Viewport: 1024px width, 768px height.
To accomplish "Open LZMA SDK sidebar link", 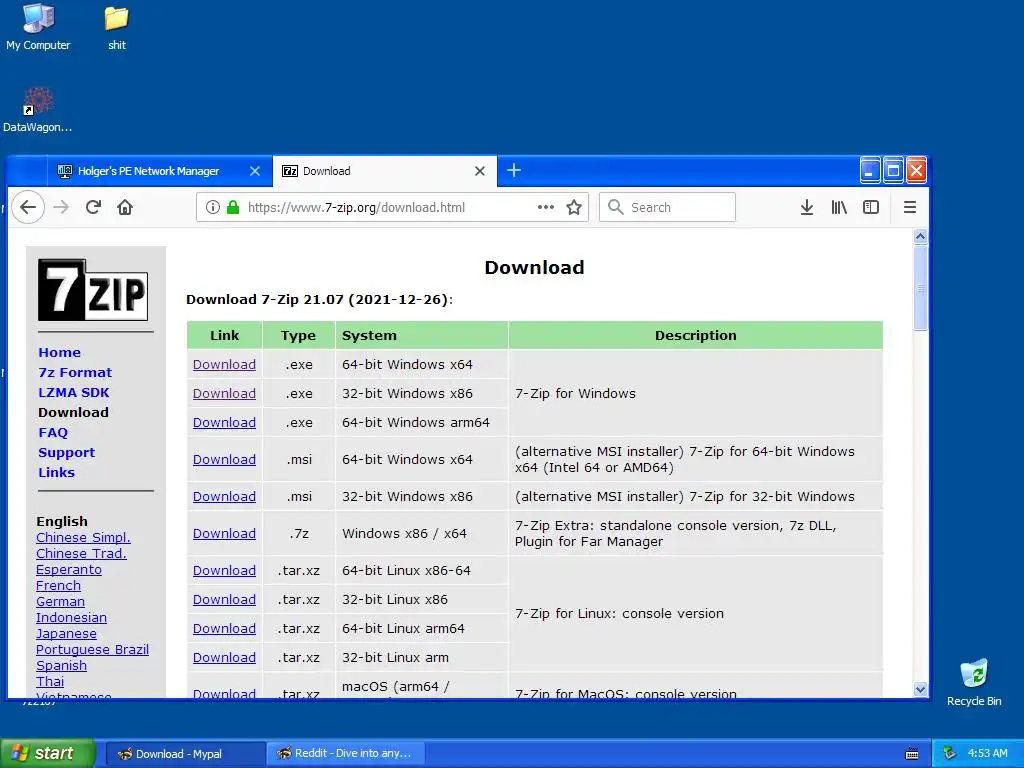I will coord(74,392).
